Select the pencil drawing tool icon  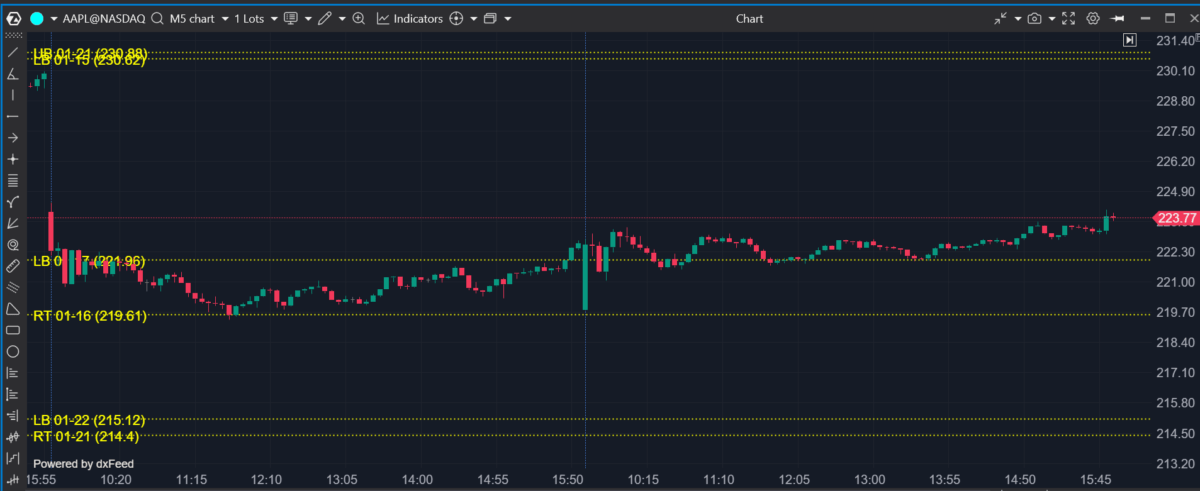[325, 18]
